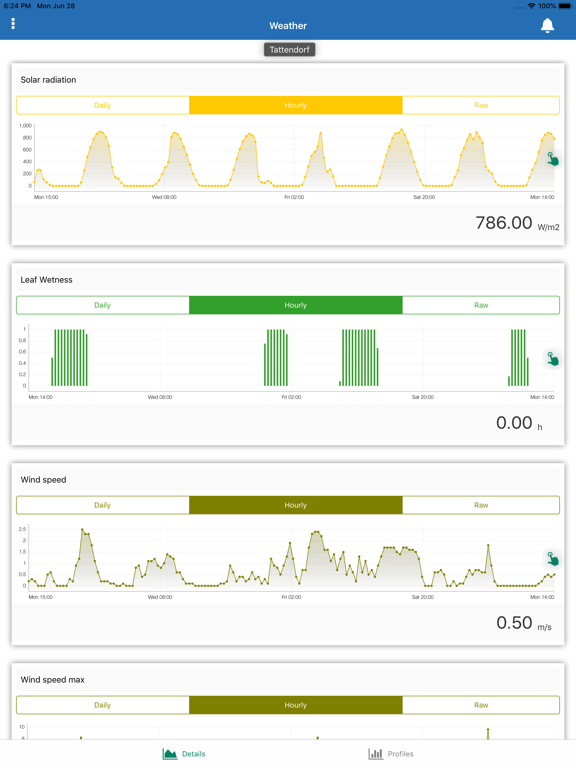Check the Wi-Fi status icon
576x768 pixels.
[x=531, y=6]
